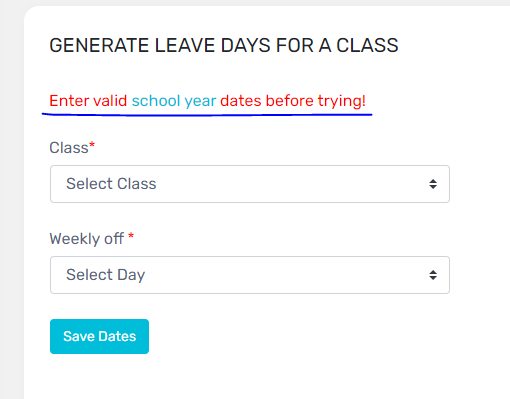Viewport: 510px width, 399px height.
Task: Click empty card area below Save Dates
Action: click(x=267, y=377)
